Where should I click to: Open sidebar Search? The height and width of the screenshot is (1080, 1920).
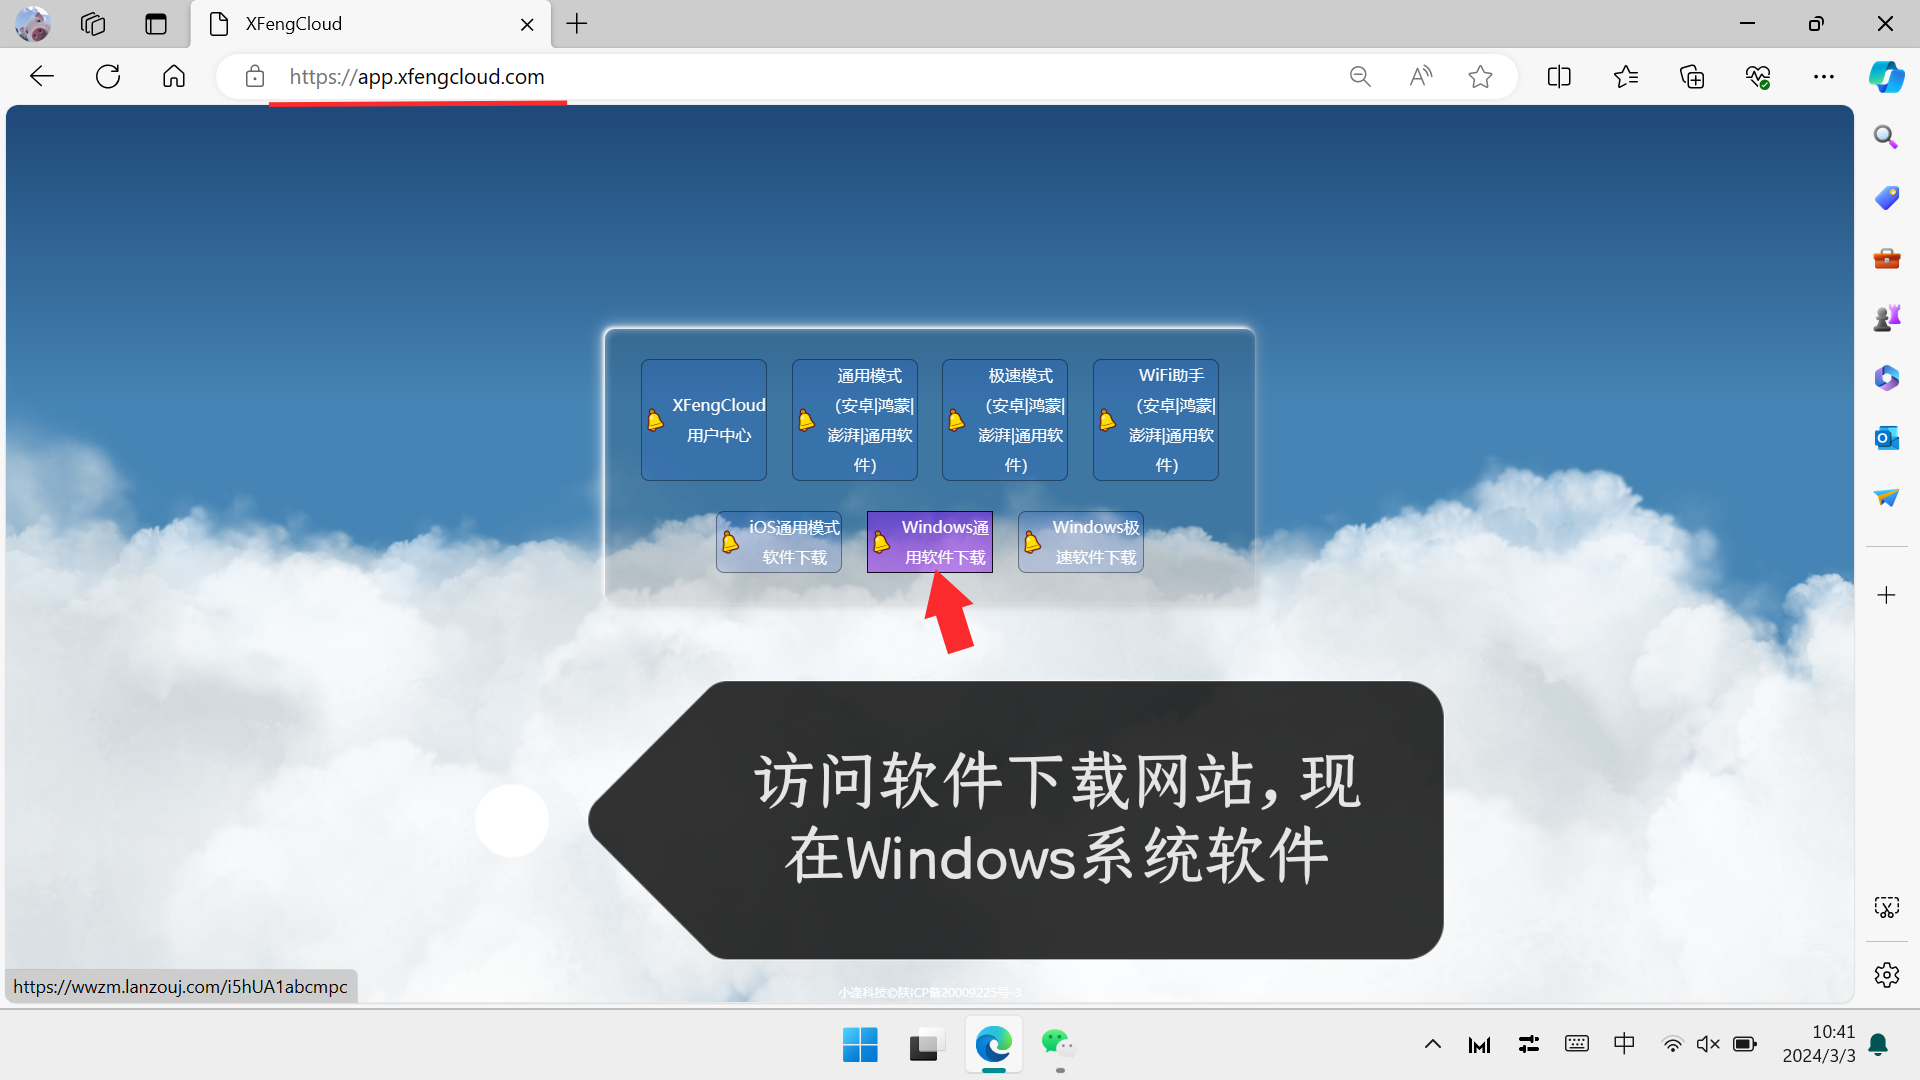tap(1886, 137)
